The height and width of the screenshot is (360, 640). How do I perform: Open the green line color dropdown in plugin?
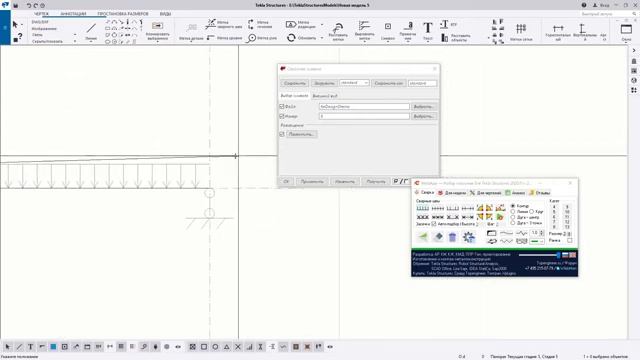pyautogui.click(x=537, y=241)
